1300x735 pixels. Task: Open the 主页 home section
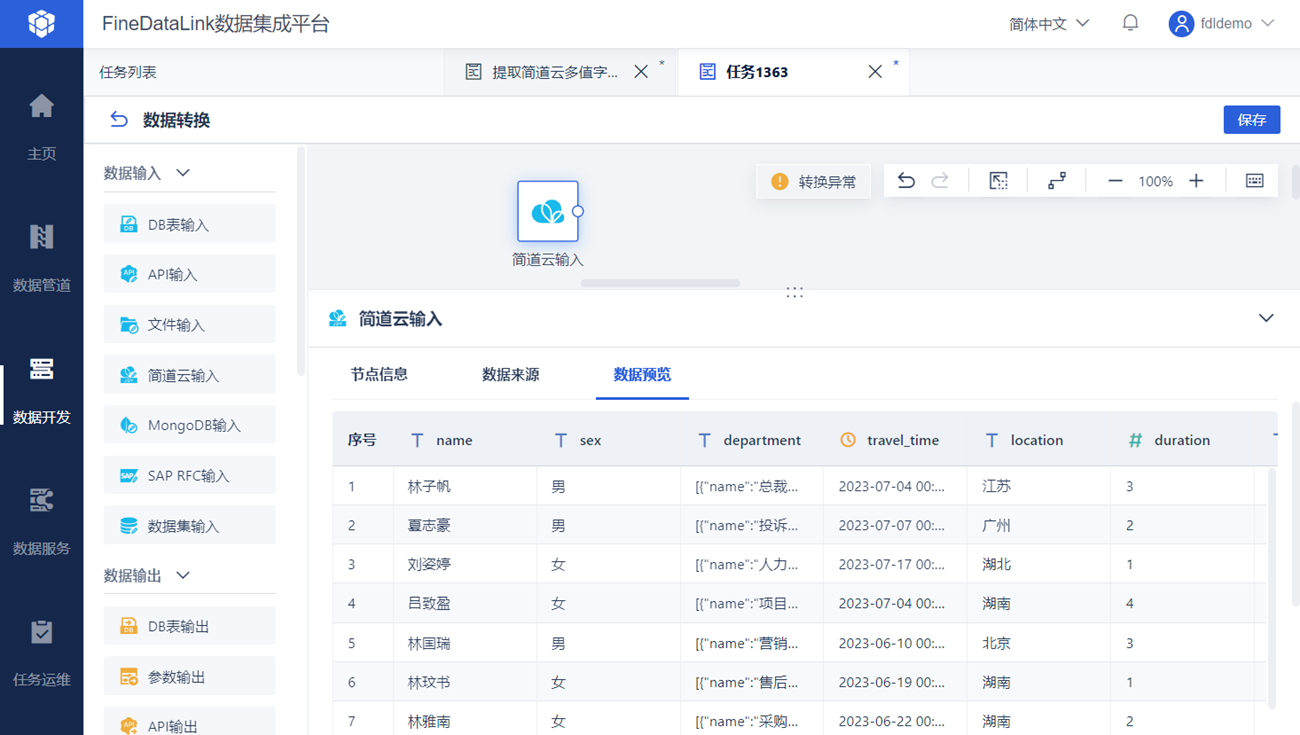coord(41,126)
